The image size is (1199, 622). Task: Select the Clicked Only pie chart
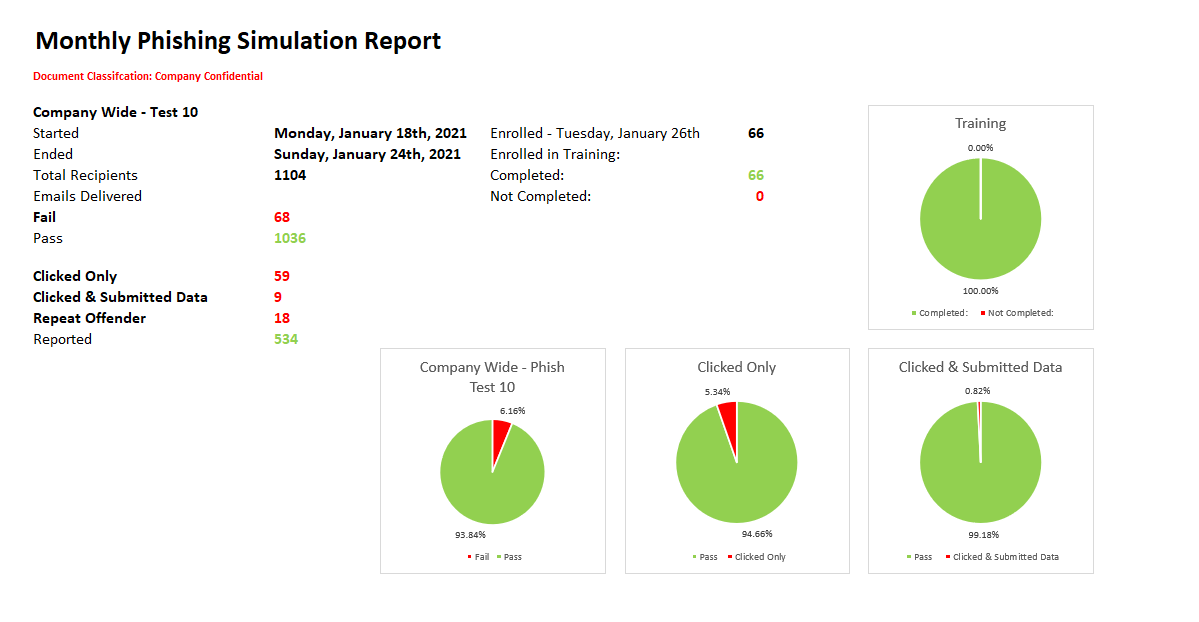tap(737, 461)
